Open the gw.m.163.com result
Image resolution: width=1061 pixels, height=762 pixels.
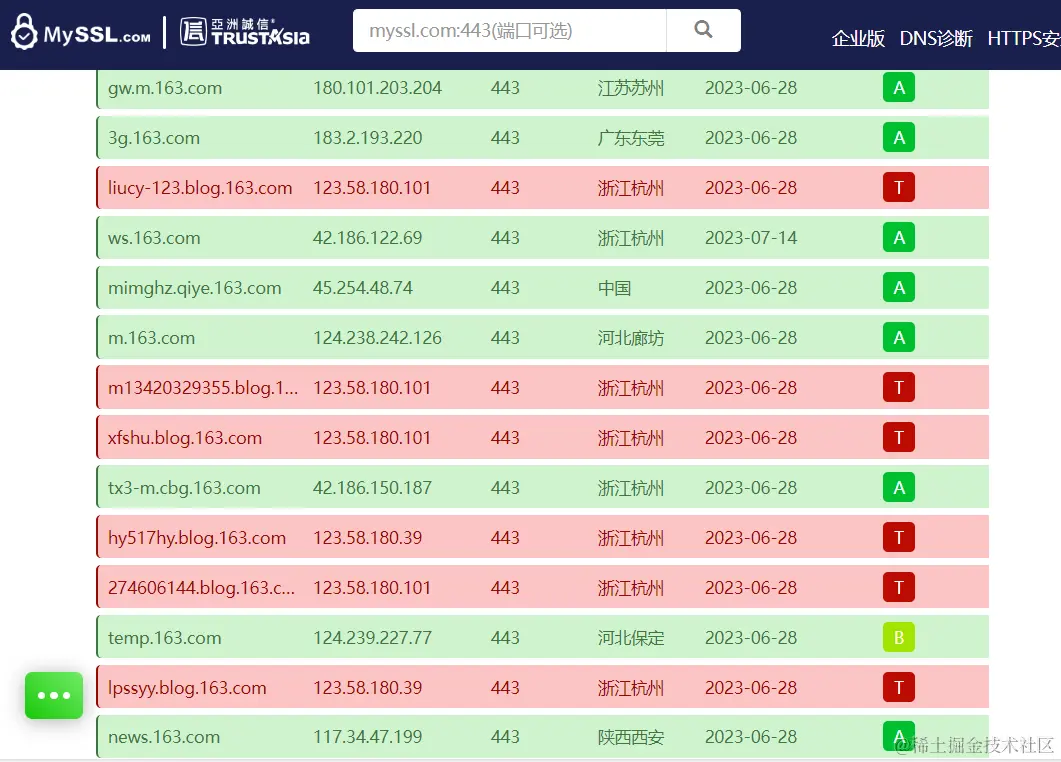165,88
